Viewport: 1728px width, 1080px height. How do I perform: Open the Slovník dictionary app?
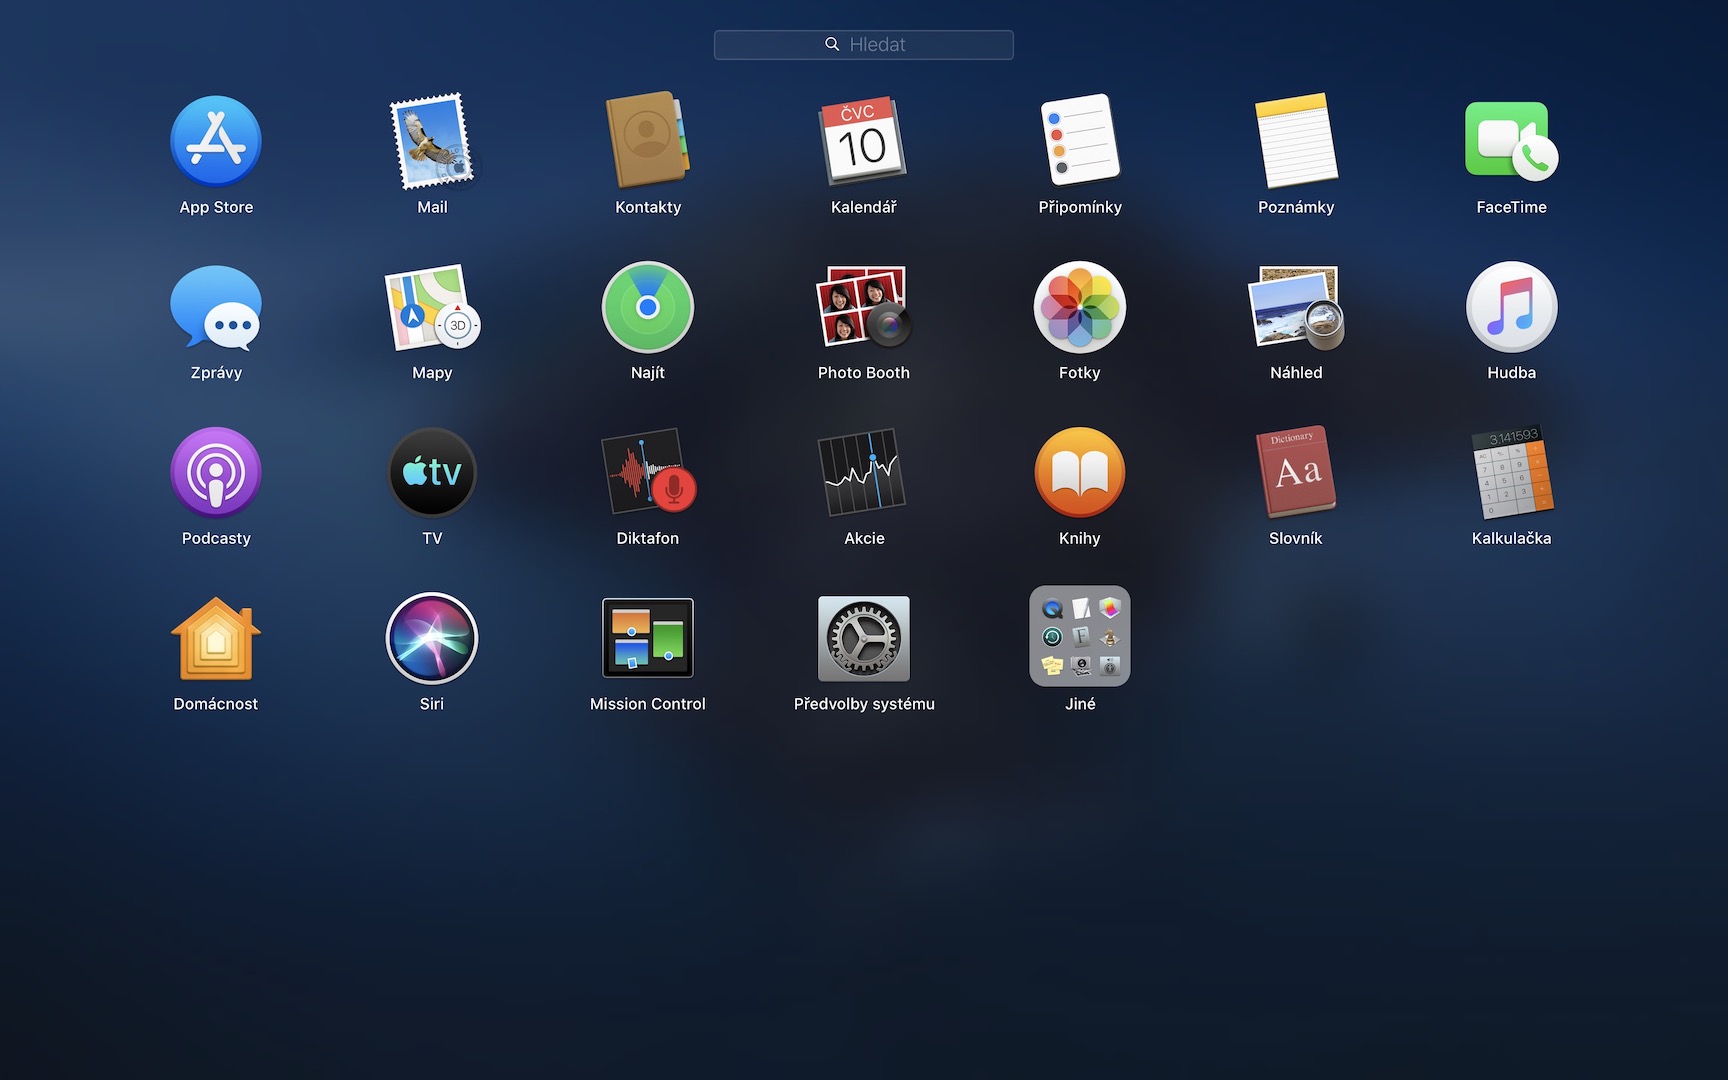pyautogui.click(x=1296, y=472)
